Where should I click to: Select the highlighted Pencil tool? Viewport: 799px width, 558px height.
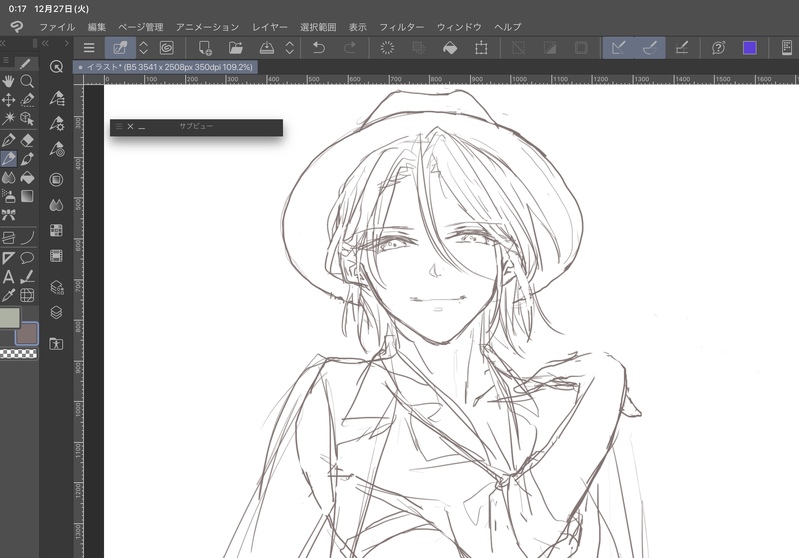pyautogui.click(x=9, y=159)
